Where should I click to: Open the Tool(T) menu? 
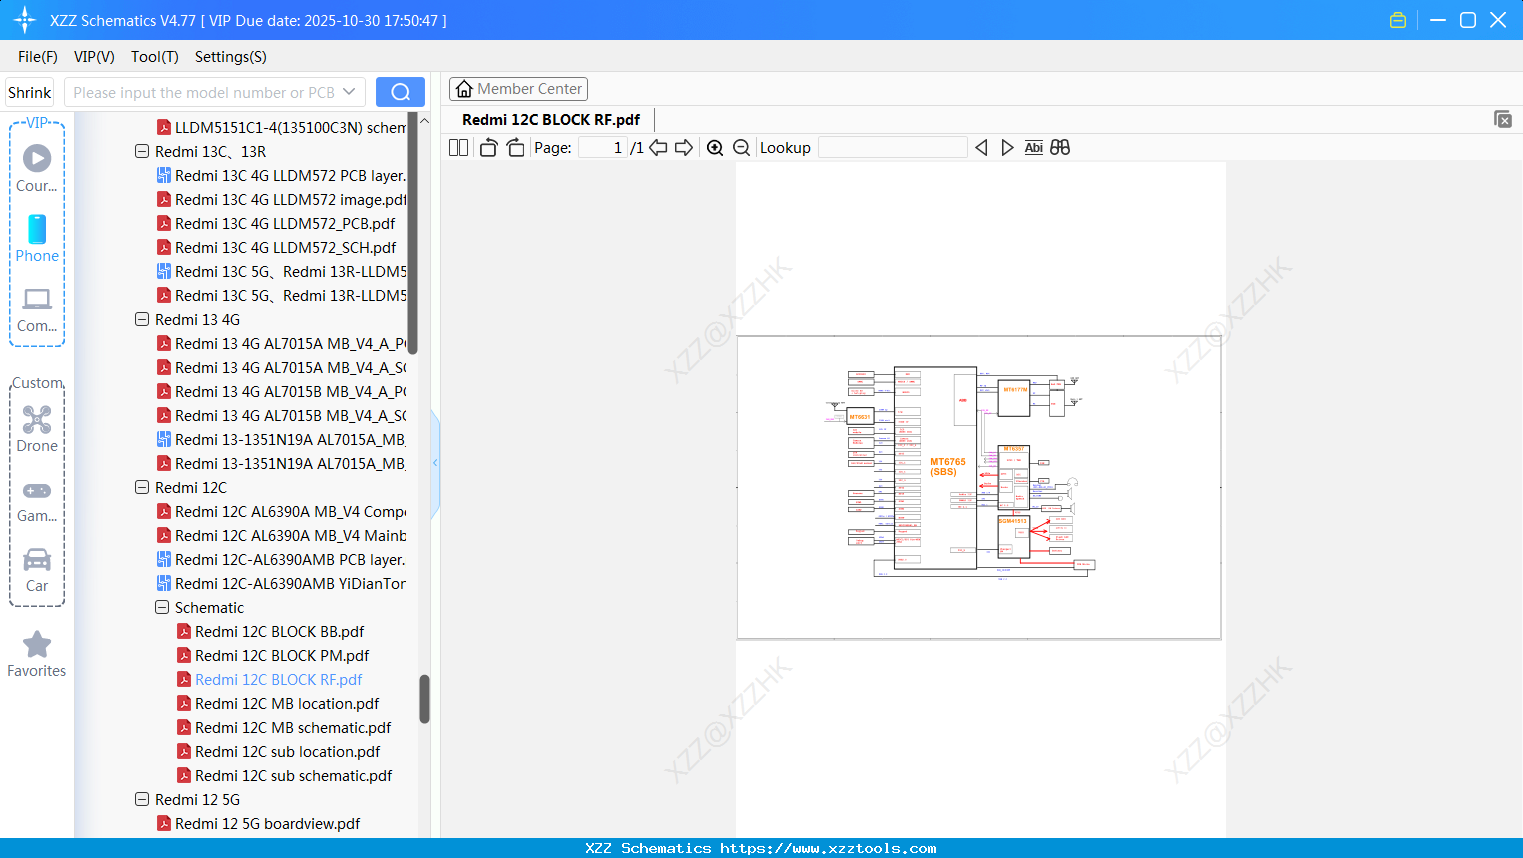154,57
